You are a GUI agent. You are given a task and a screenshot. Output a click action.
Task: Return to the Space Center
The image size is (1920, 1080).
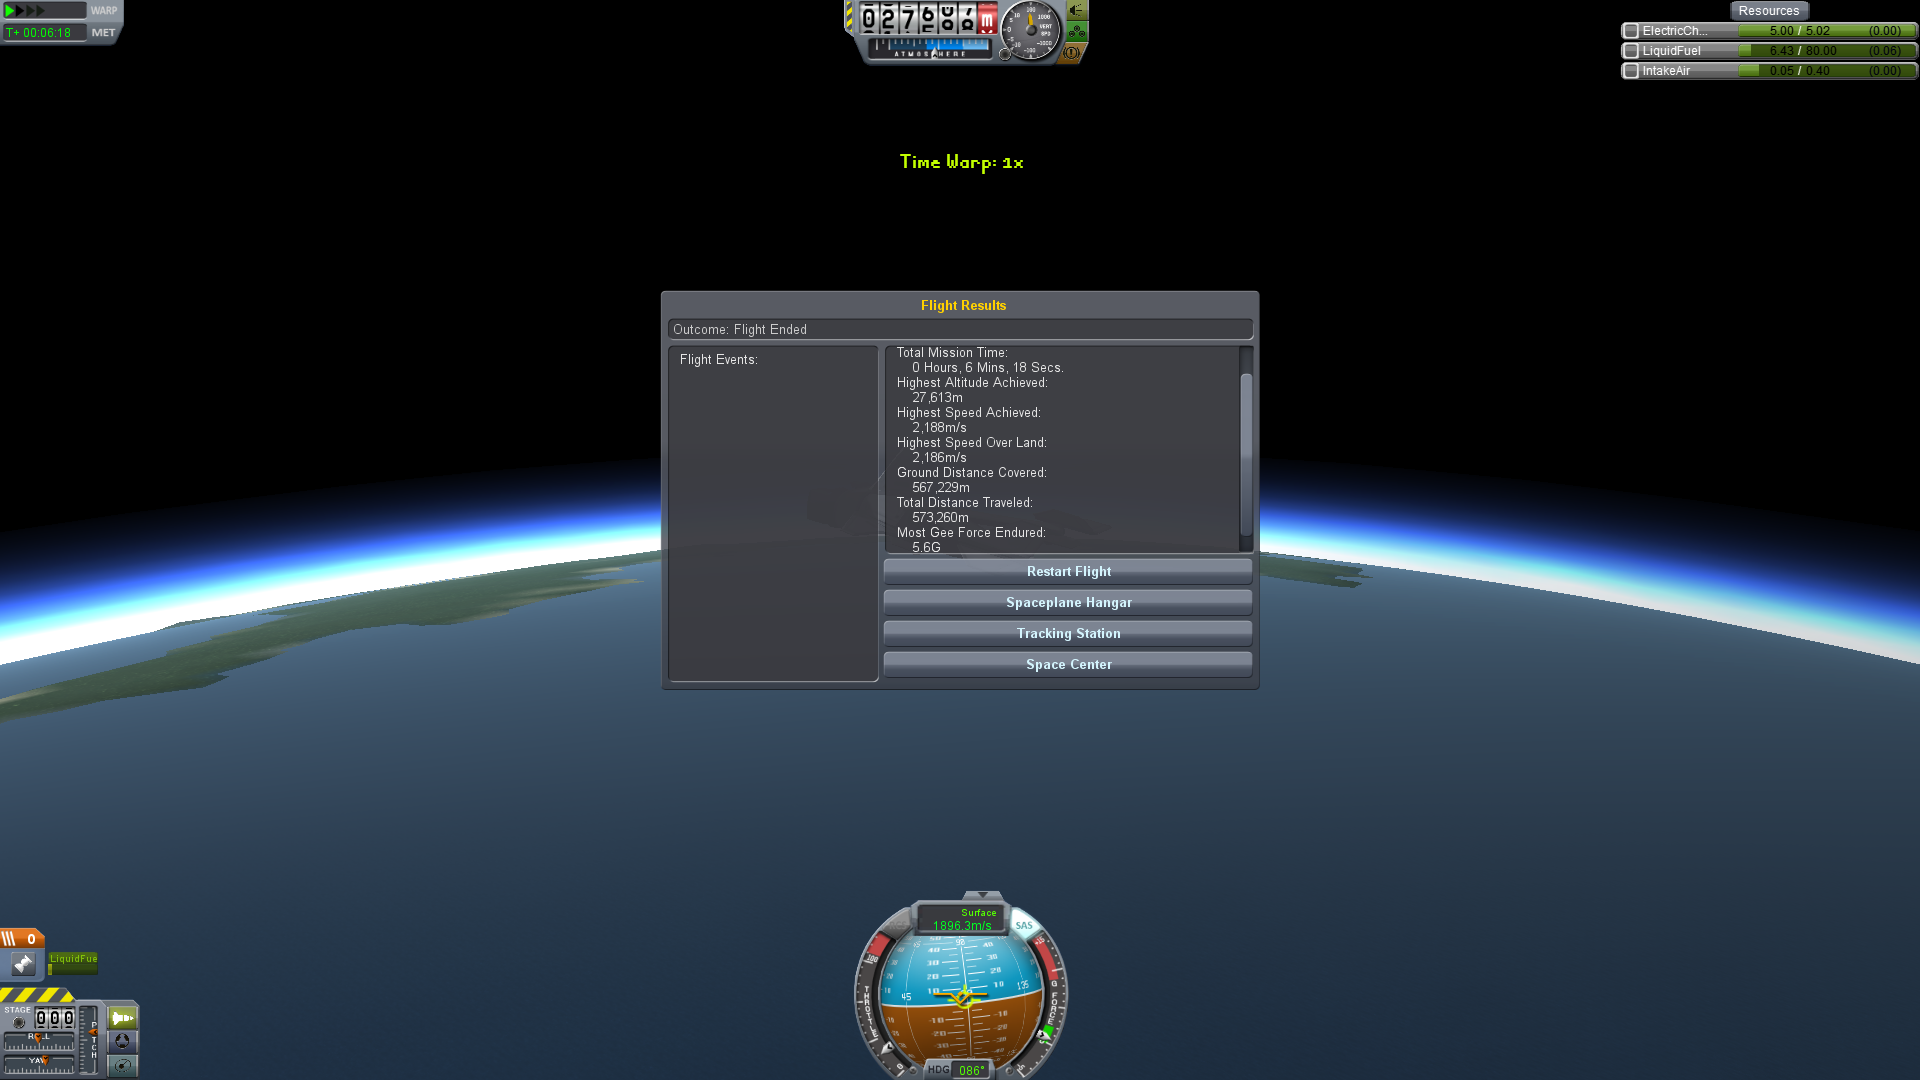(1068, 664)
